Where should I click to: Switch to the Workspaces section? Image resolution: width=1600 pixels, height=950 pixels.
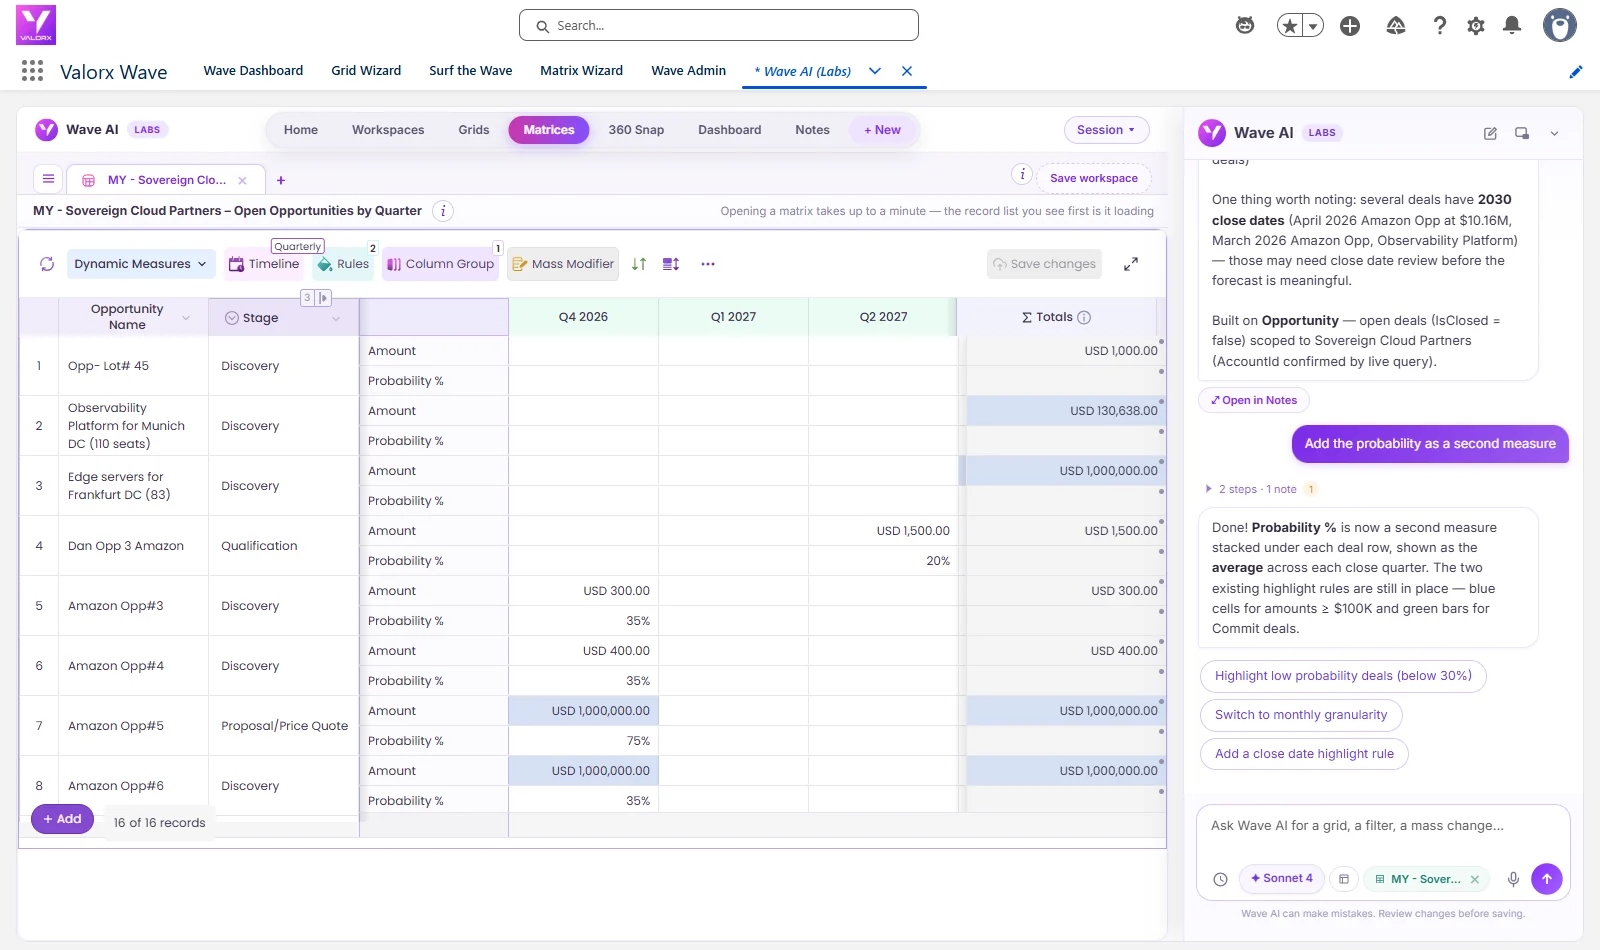pos(388,130)
